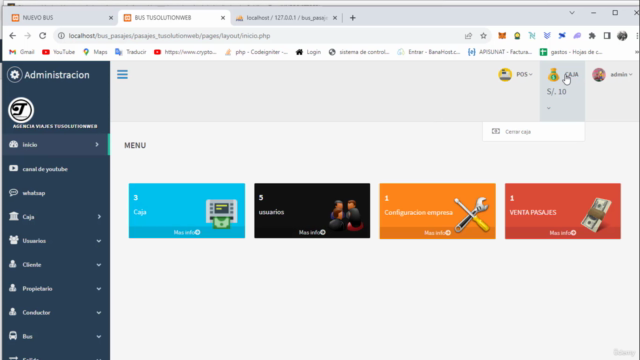Reload the current page

coord(42,36)
